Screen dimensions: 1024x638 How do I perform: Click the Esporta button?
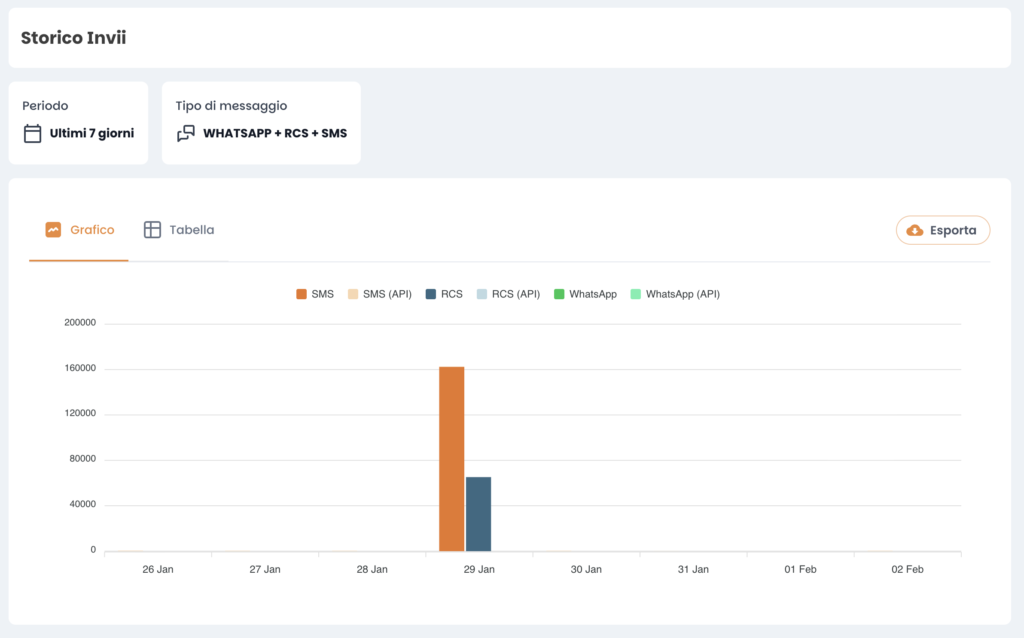(x=942, y=229)
